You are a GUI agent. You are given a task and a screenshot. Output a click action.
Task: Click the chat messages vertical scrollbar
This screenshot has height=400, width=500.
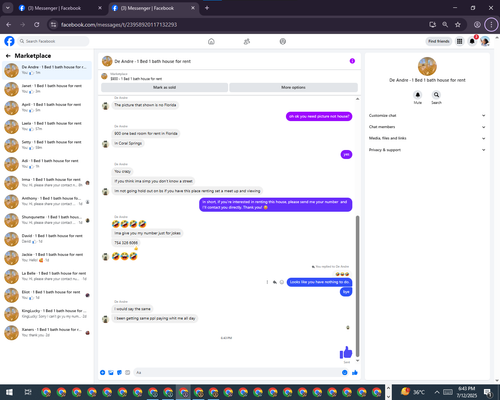(x=357, y=286)
